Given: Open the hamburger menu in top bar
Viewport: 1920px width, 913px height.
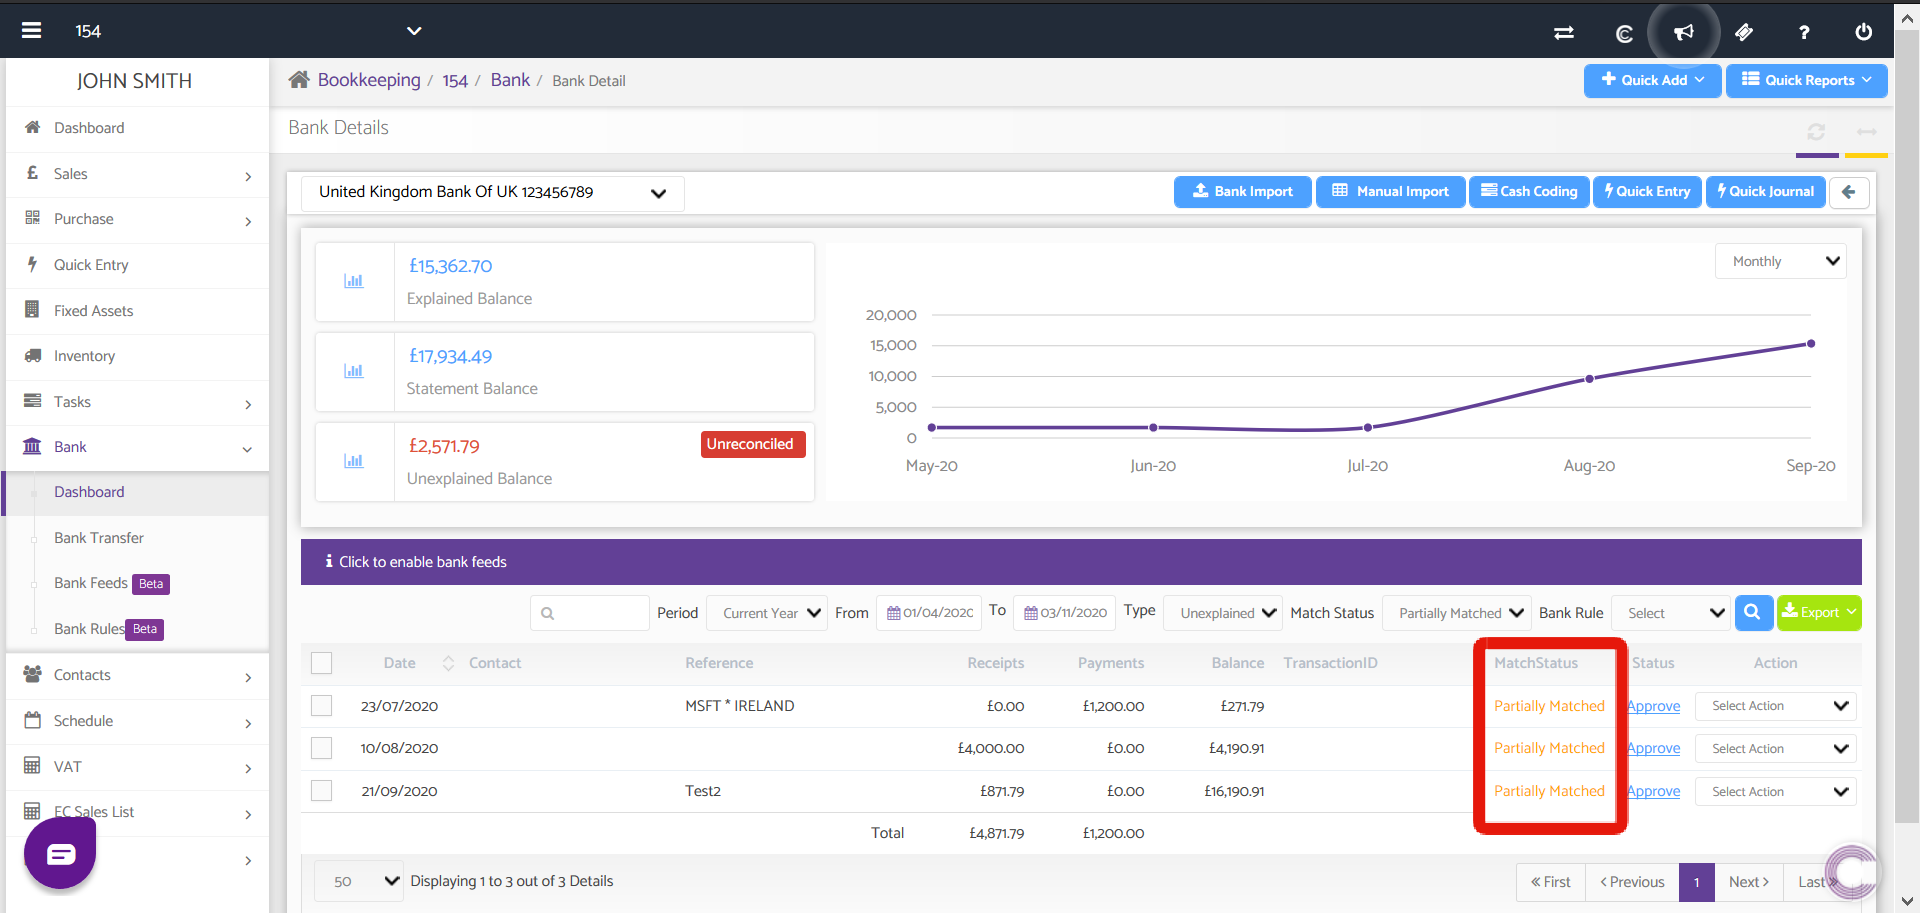Looking at the screenshot, I should (32, 31).
